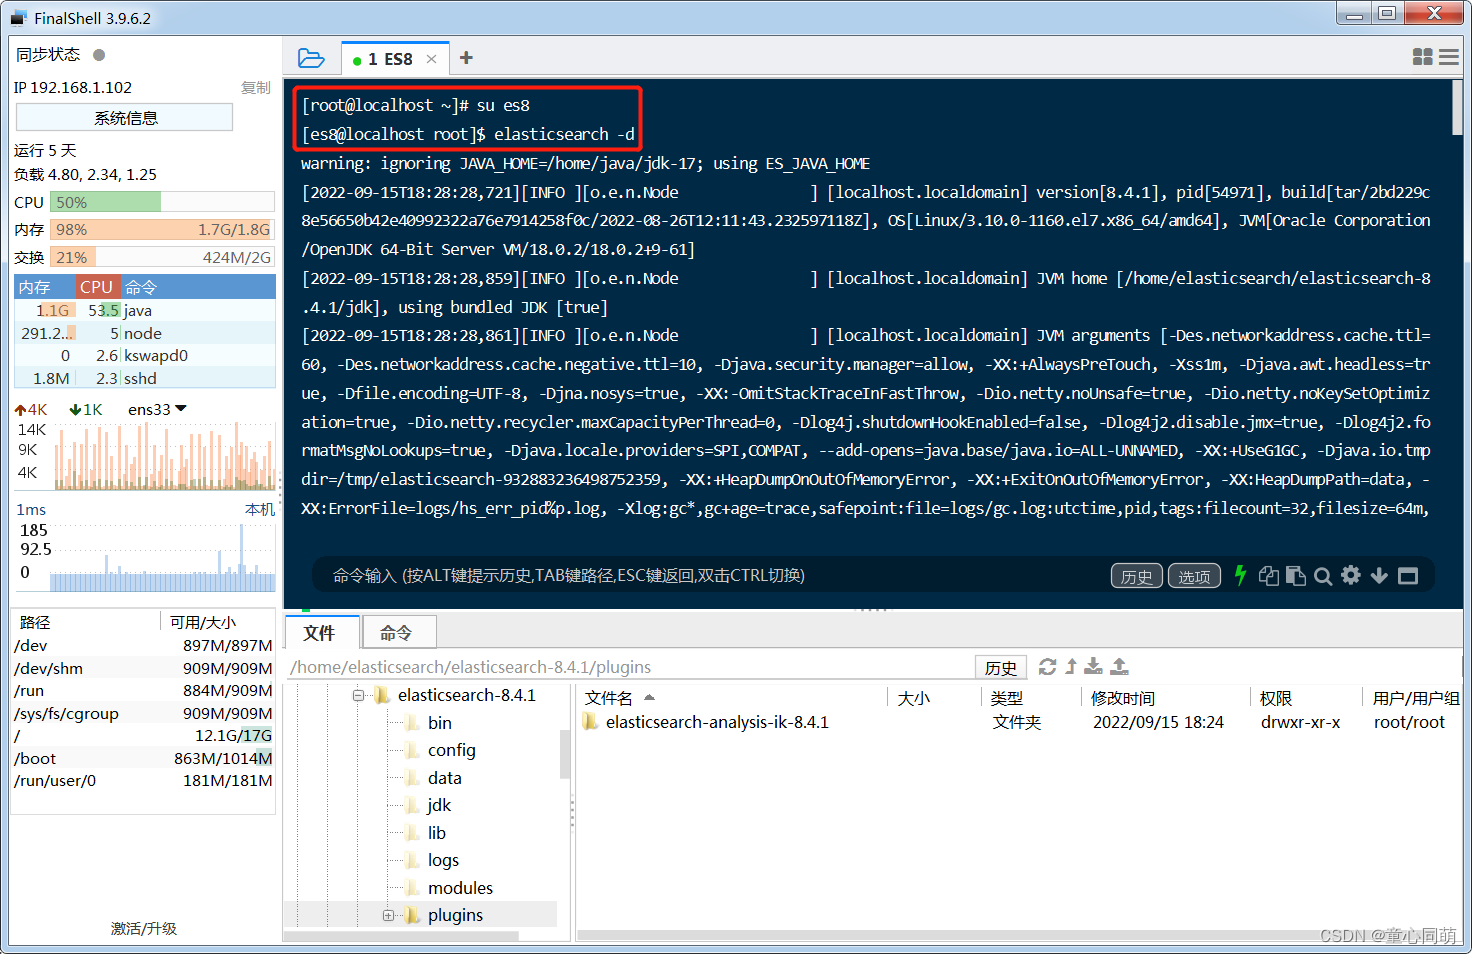Switch to the 命令 tab
The height and width of the screenshot is (954, 1472).
pyautogui.click(x=398, y=631)
